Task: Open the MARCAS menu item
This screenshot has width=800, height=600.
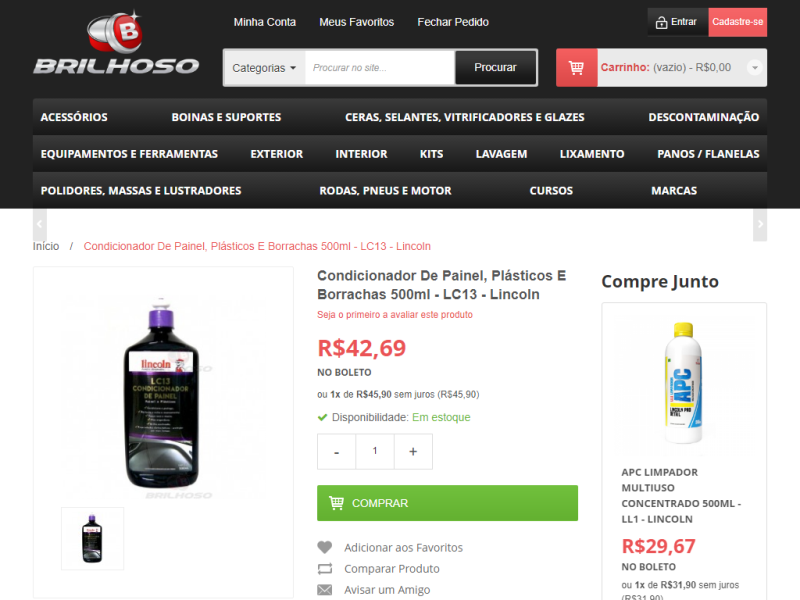Action: [674, 191]
